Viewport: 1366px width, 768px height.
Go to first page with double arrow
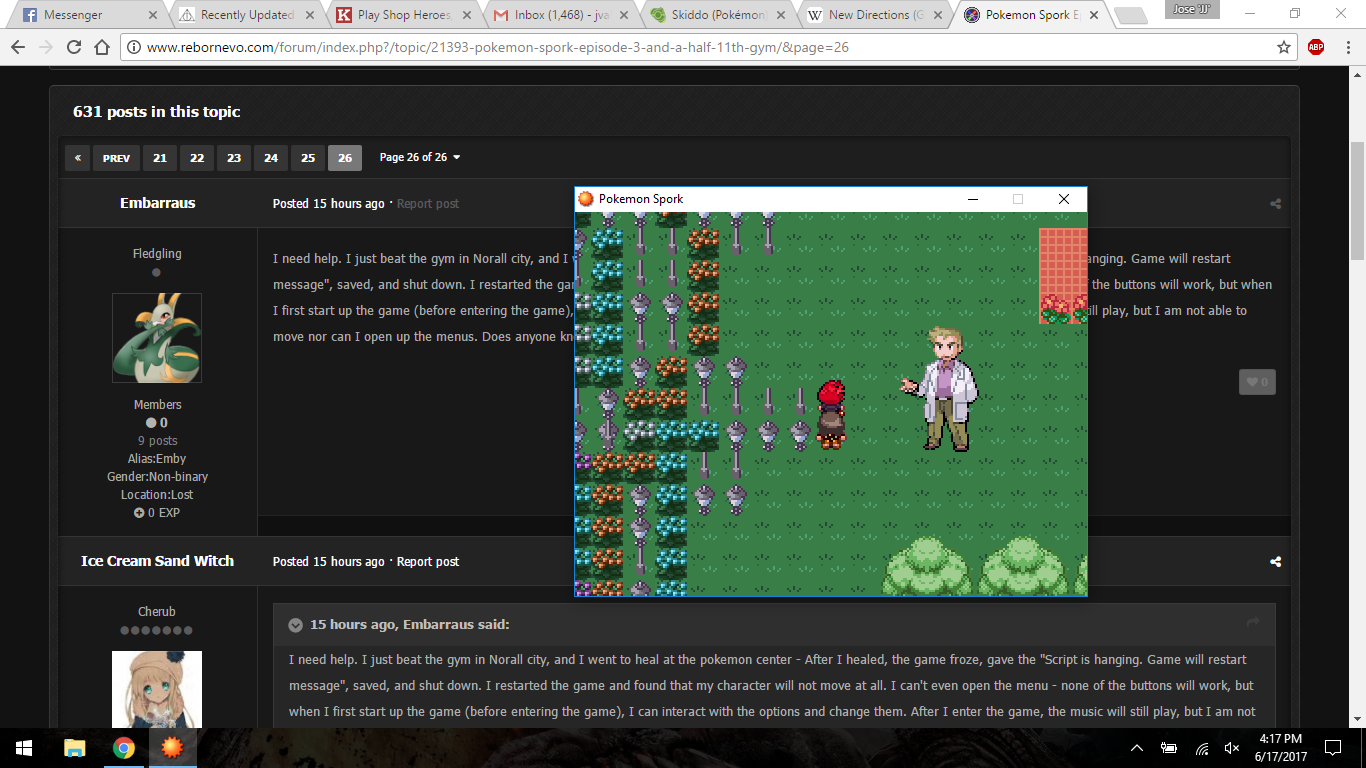coord(77,158)
